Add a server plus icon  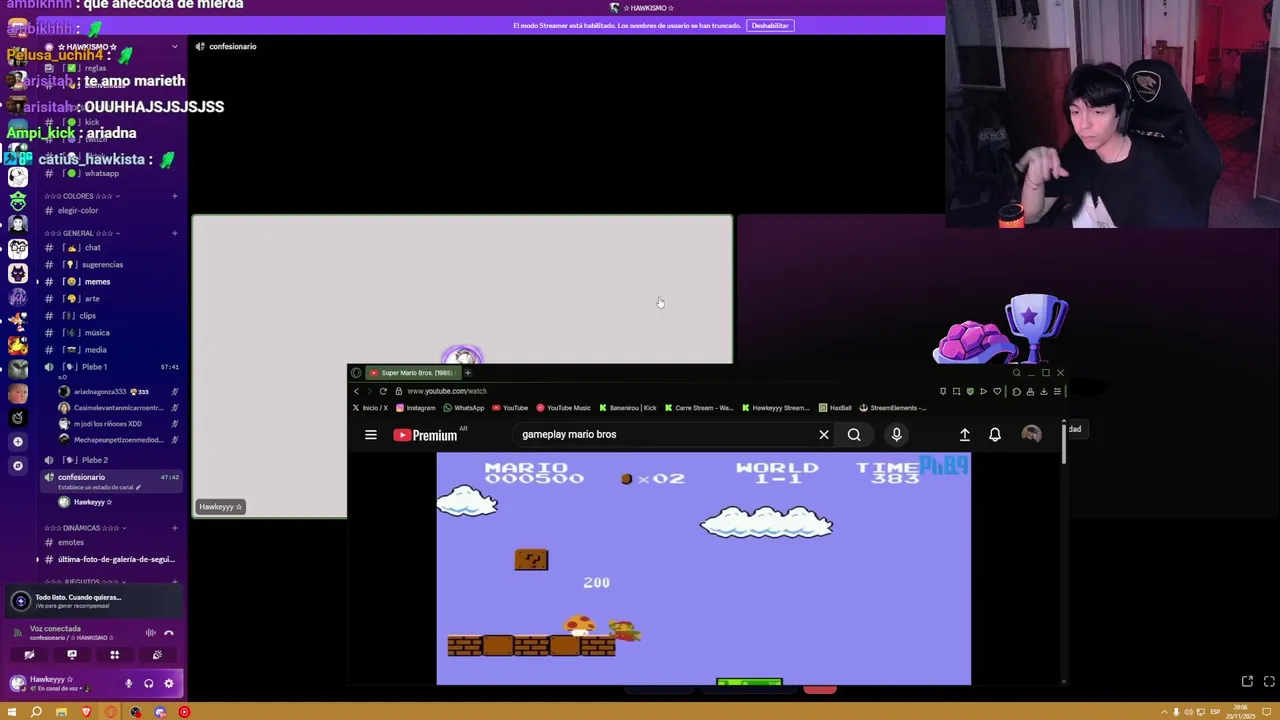click(x=17, y=442)
